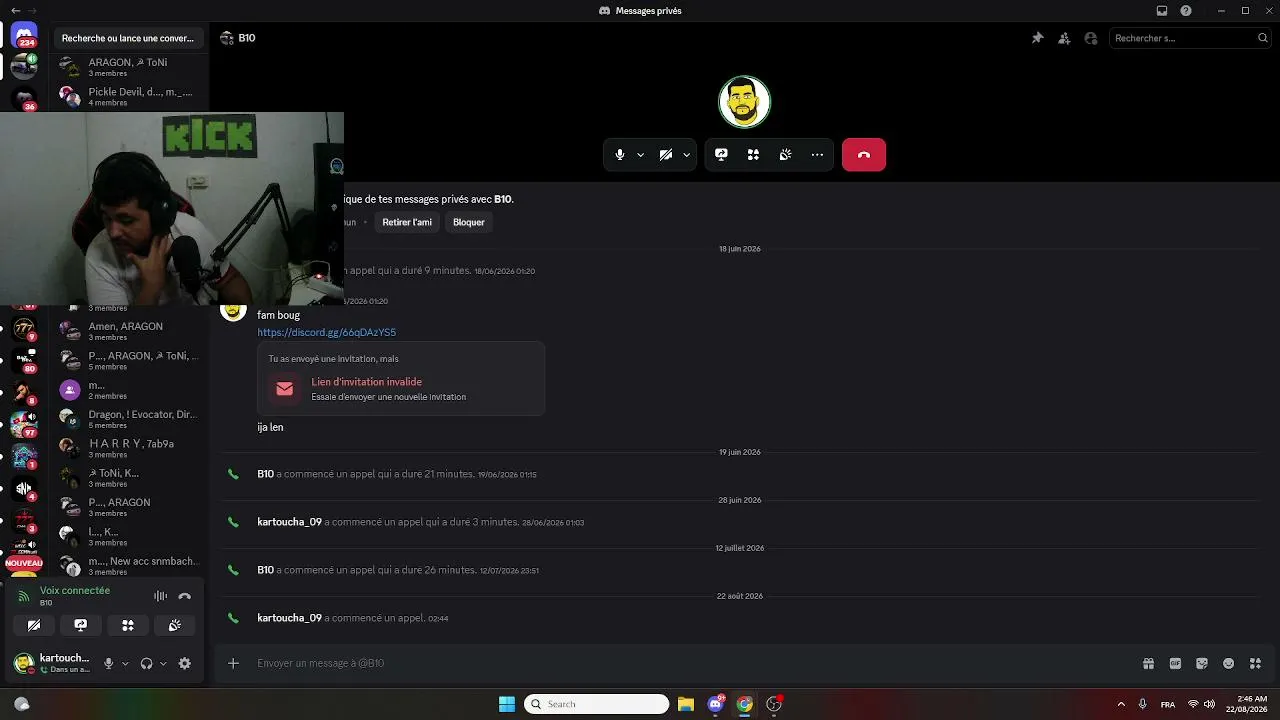Share screen from the voice panel
The width and height of the screenshot is (1280, 720).
81,625
